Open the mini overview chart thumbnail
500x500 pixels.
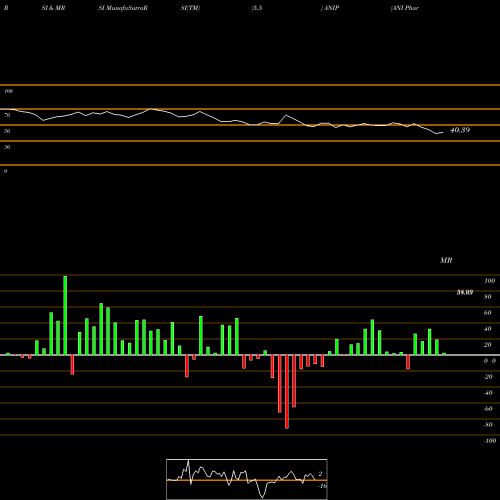[x=247, y=479]
